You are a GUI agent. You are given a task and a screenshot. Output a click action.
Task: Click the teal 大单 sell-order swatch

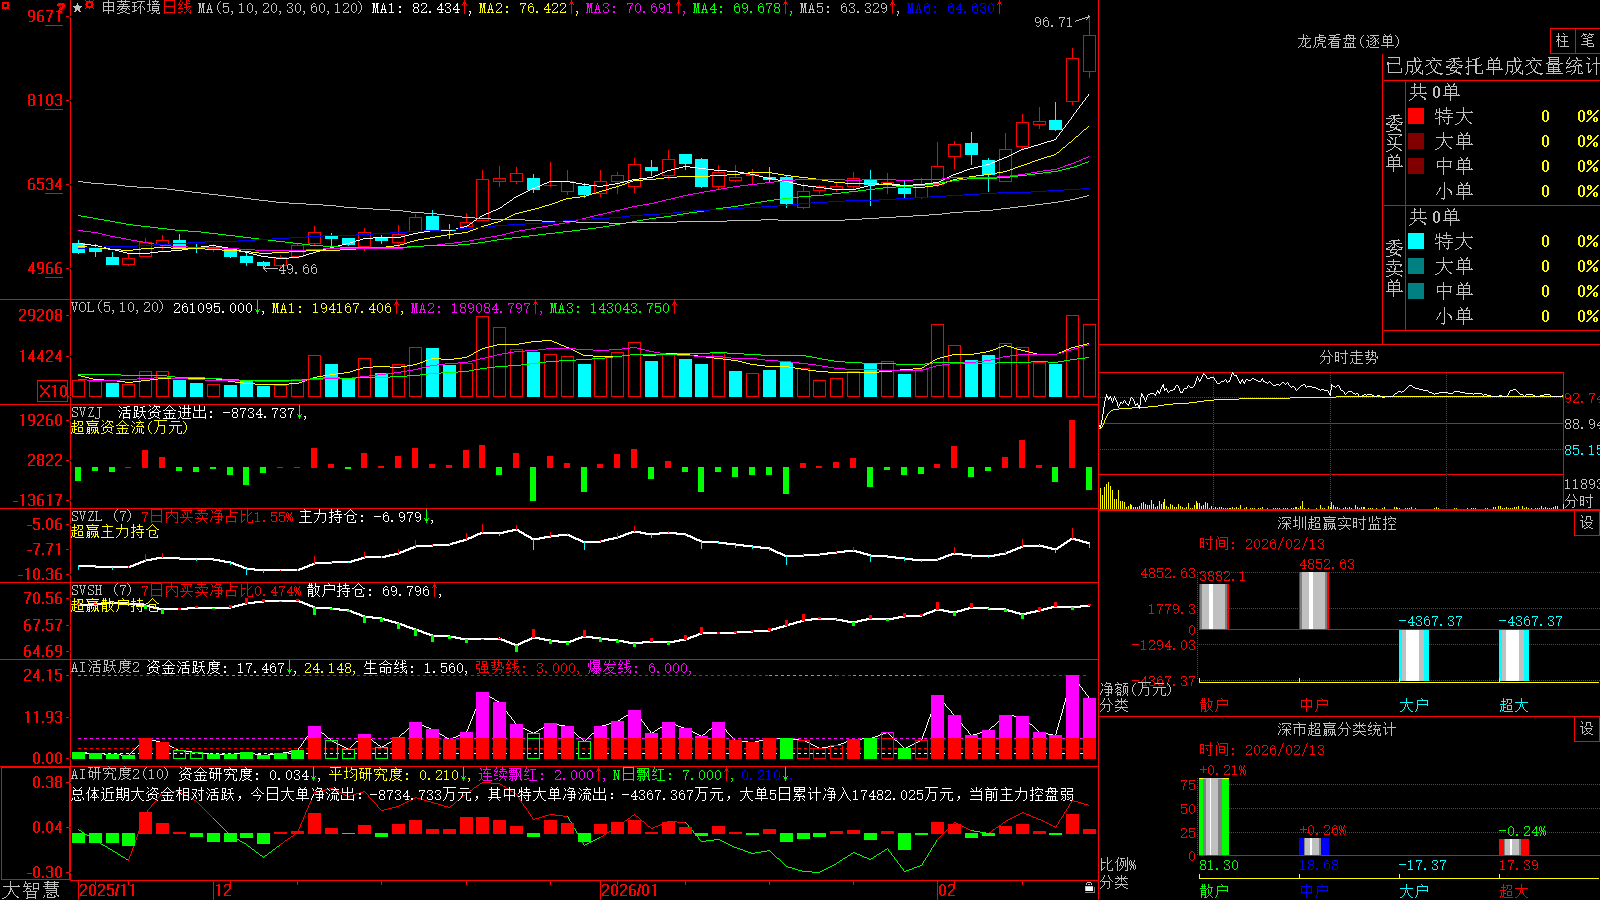tap(1416, 266)
